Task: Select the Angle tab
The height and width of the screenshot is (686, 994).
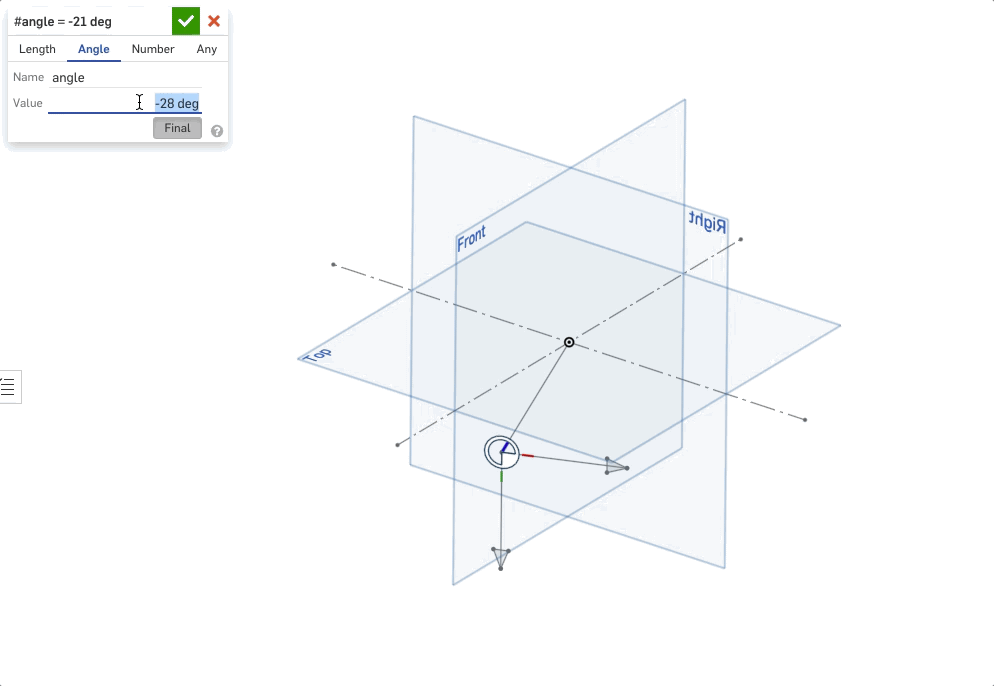Action: (x=94, y=49)
